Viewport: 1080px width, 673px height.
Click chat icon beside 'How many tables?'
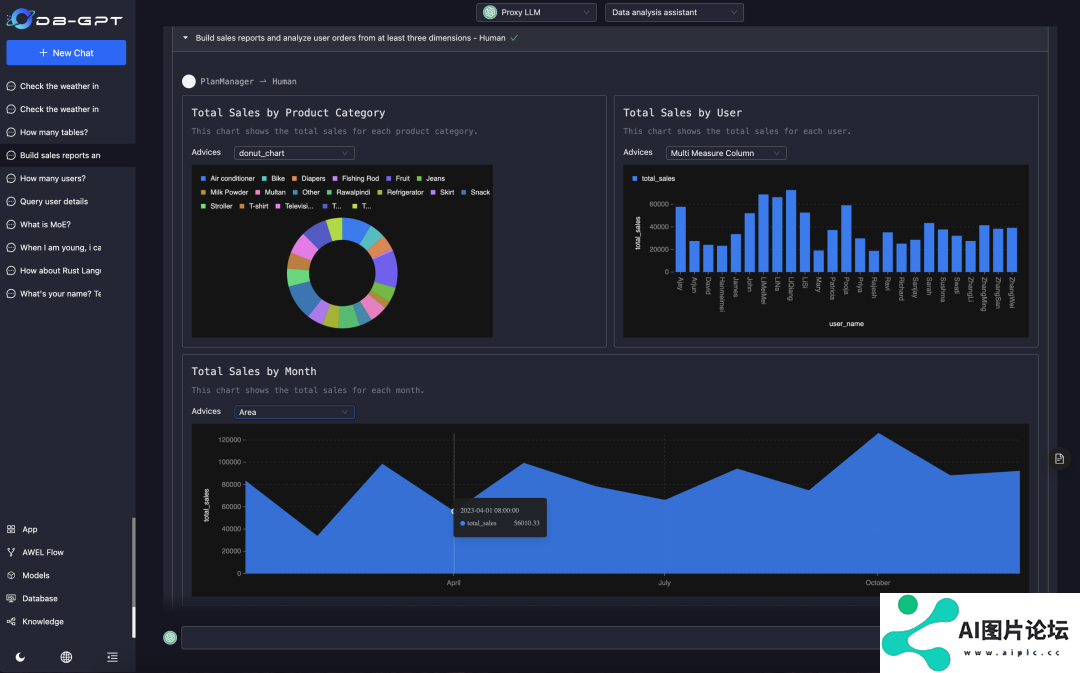coord(11,132)
